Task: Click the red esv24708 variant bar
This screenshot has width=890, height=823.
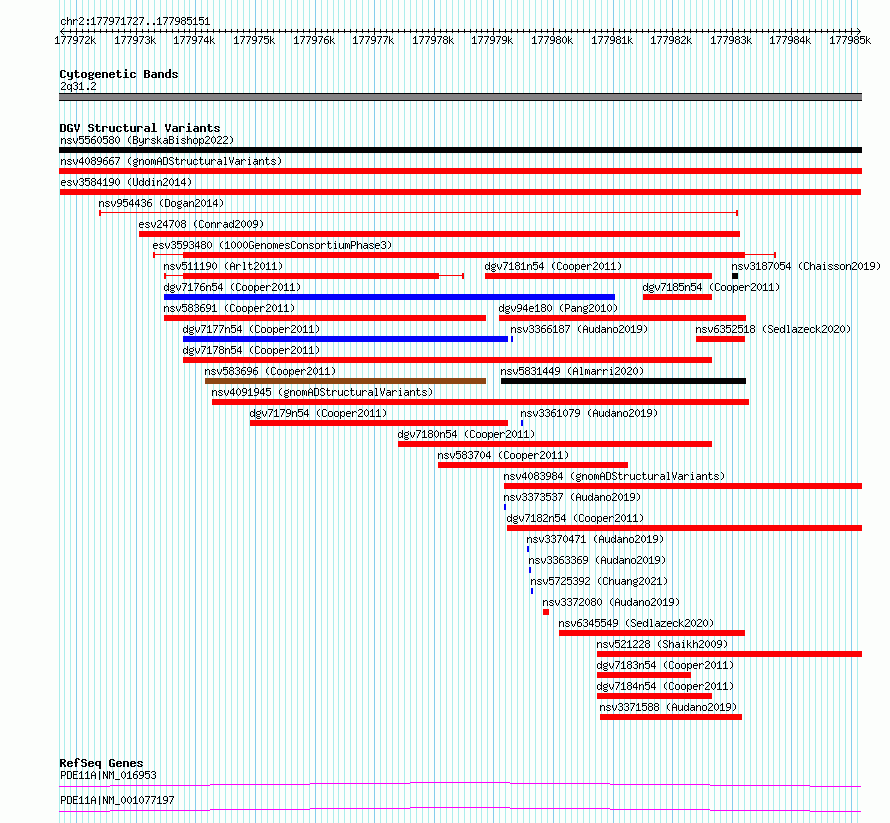Action: [x=439, y=234]
